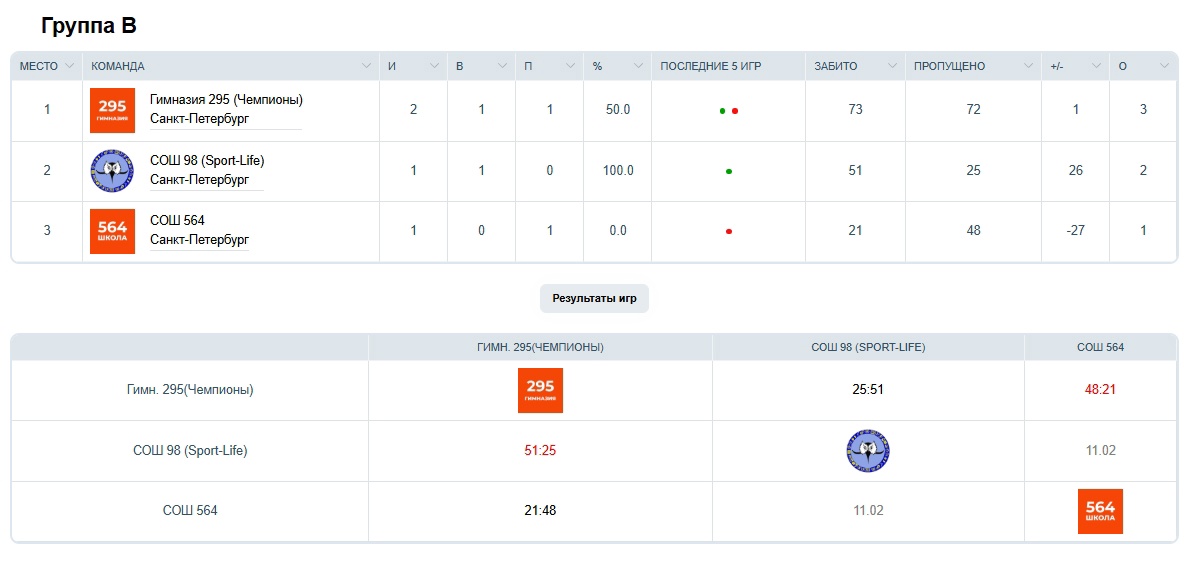The width and height of the screenshot is (1190, 574).
Task: Click the Результаты игр button
Action: 594,298
